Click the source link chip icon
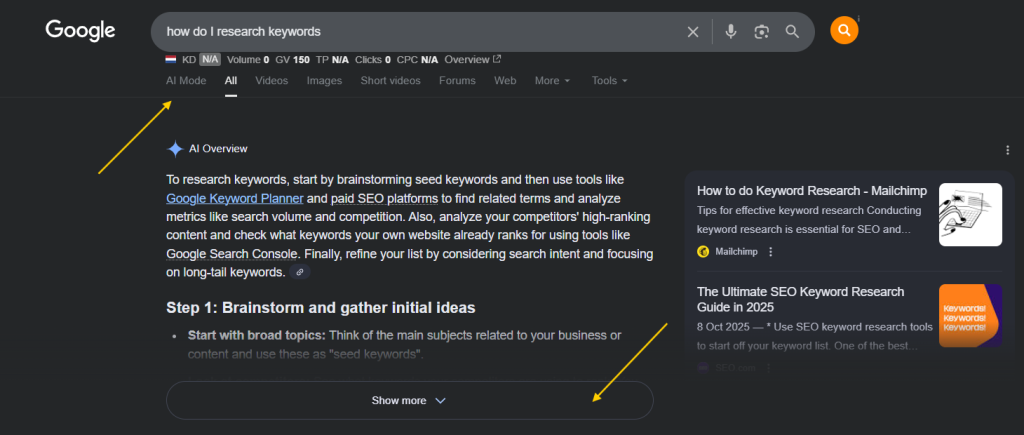The height and width of the screenshot is (435, 1024). (299, 272)
